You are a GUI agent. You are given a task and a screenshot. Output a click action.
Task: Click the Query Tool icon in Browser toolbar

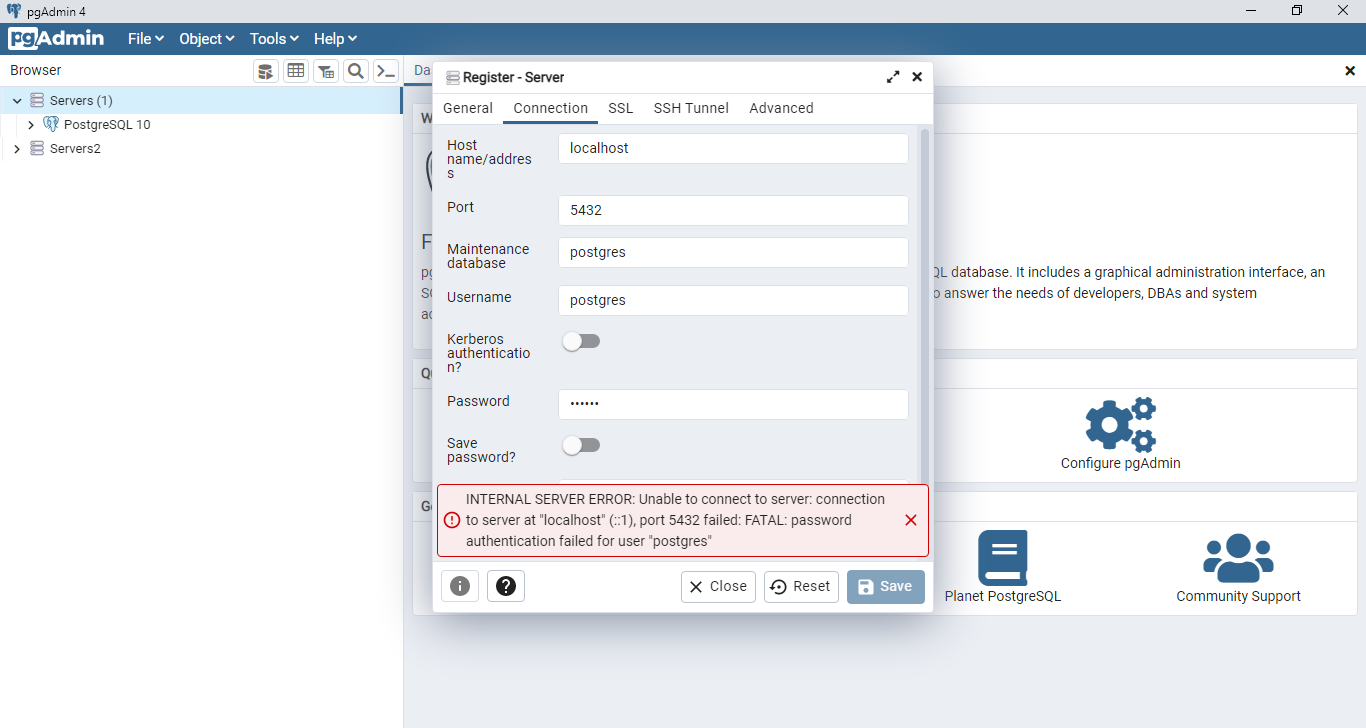coord(265,70)
